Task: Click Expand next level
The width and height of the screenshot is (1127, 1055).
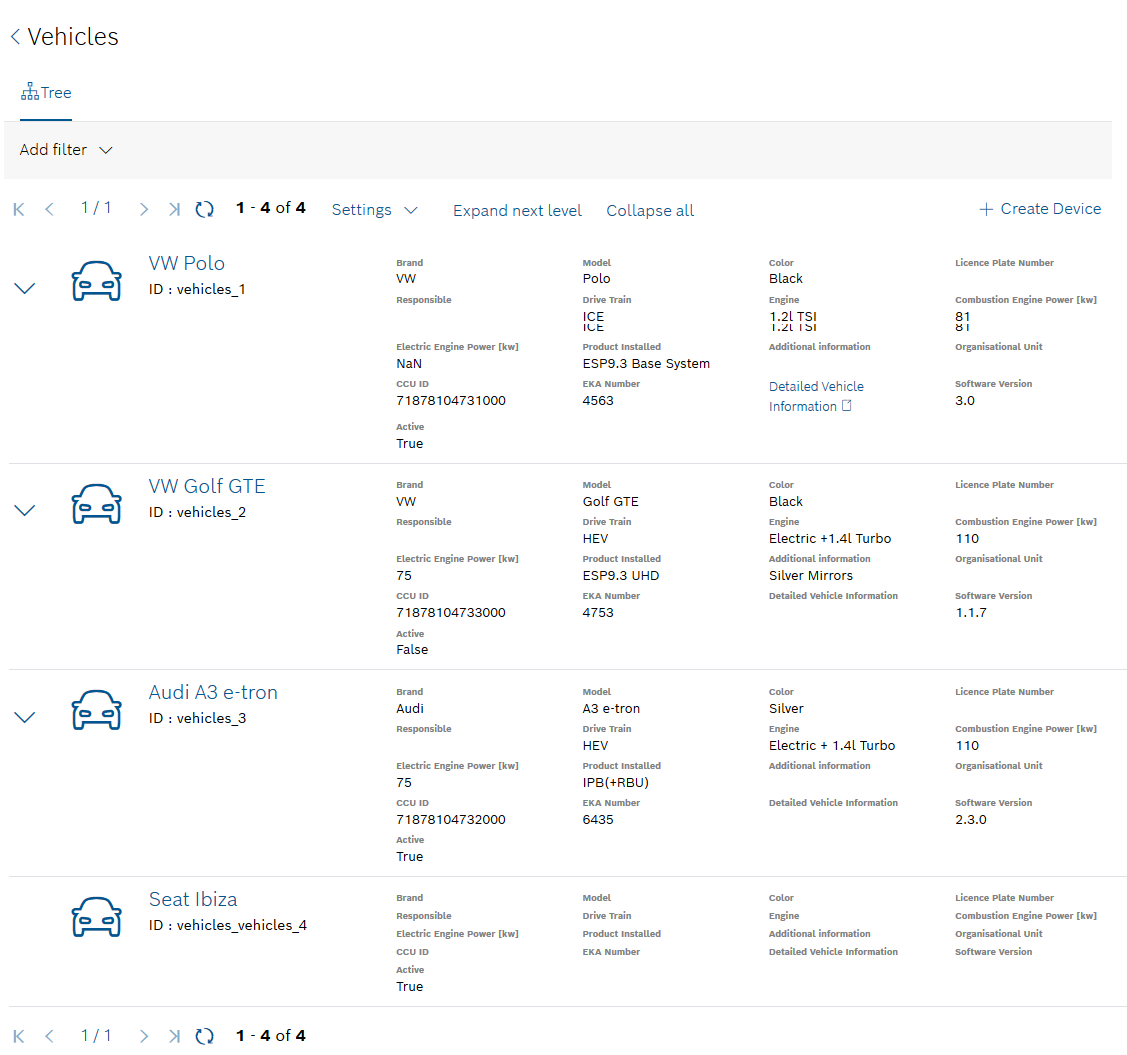Action: tap(517, 210)
